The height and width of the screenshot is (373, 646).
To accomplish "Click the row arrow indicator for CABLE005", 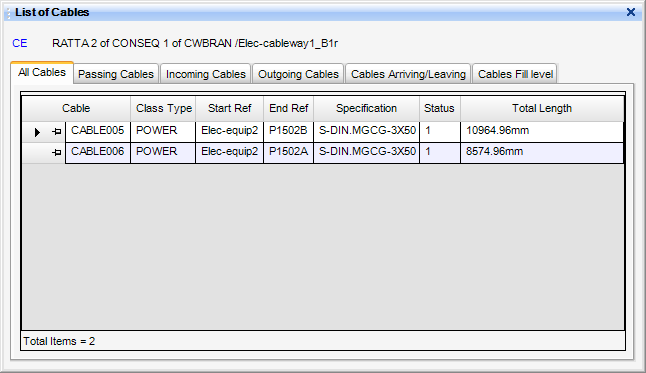I will [37, 132].
